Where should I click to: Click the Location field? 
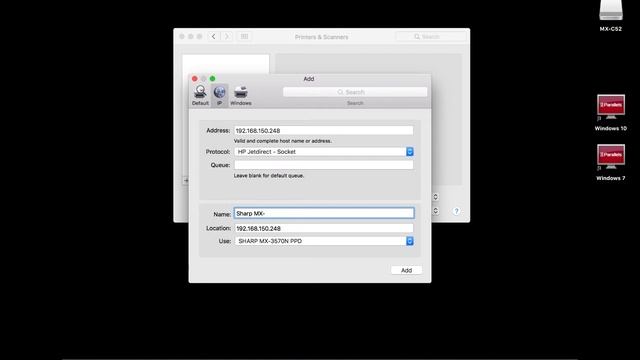tap(324, 228)
